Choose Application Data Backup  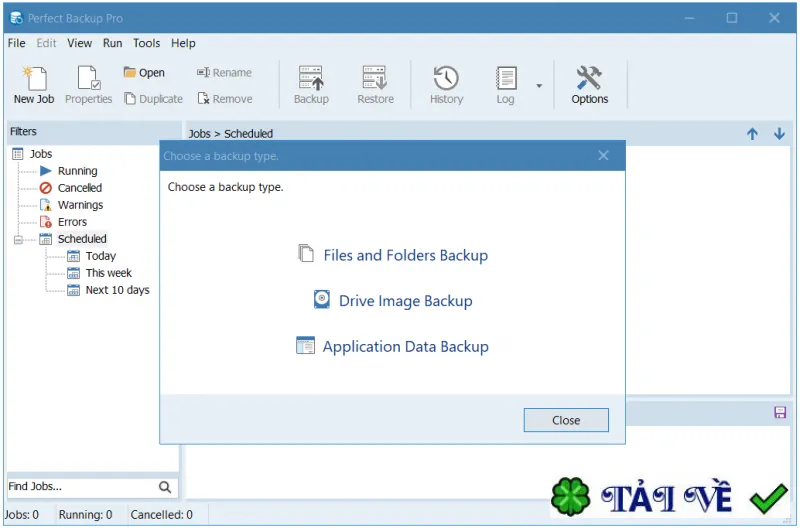[393, 346]
